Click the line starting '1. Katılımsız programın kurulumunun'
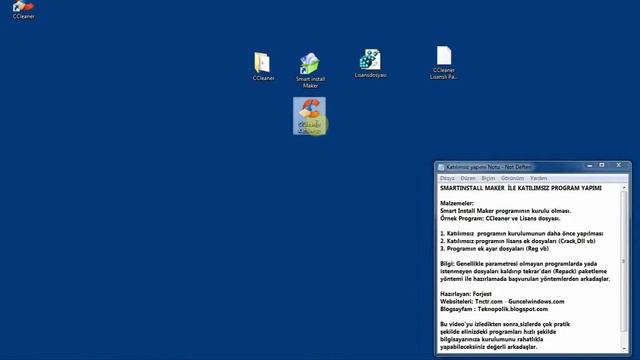Viewport: 640px width, 360px height. pyautogui.click(x=522, y=233)
